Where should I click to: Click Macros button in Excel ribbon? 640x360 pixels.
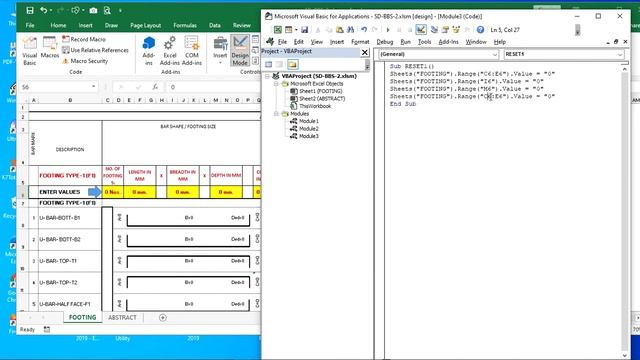[x=50, y=48]
